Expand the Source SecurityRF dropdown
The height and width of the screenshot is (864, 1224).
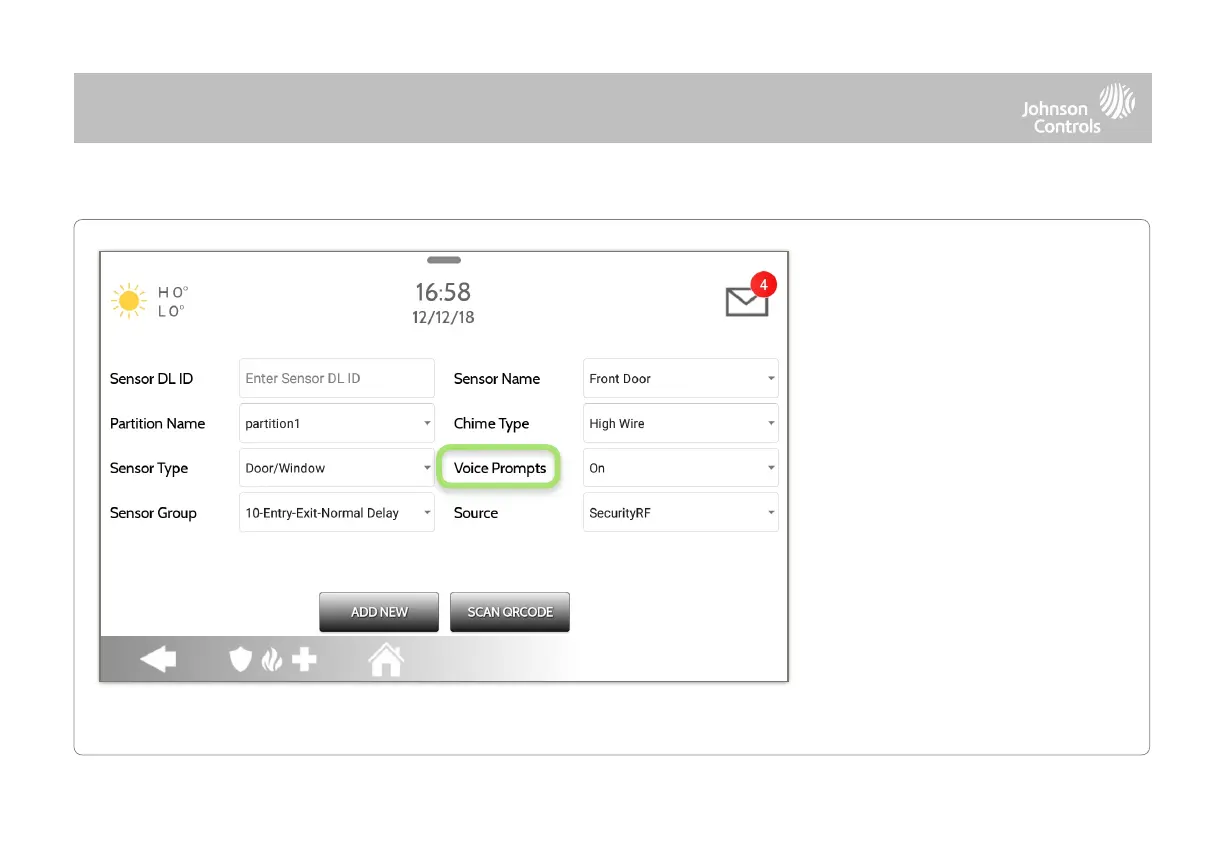tap(680, 513)
